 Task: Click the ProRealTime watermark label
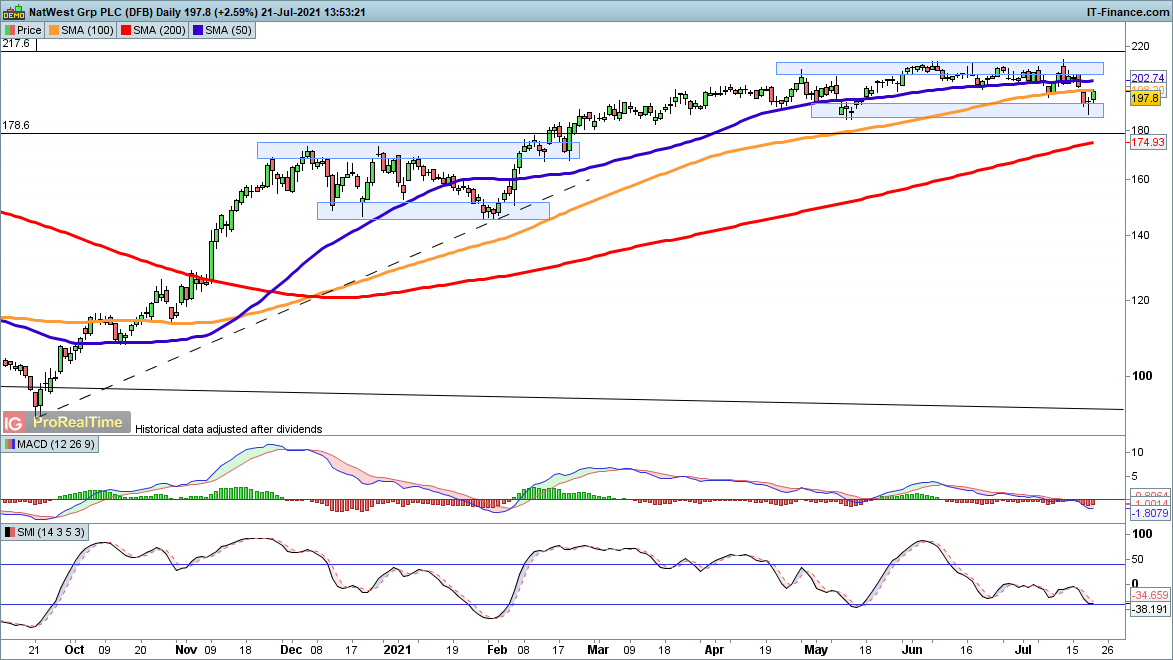coord(78,423)
